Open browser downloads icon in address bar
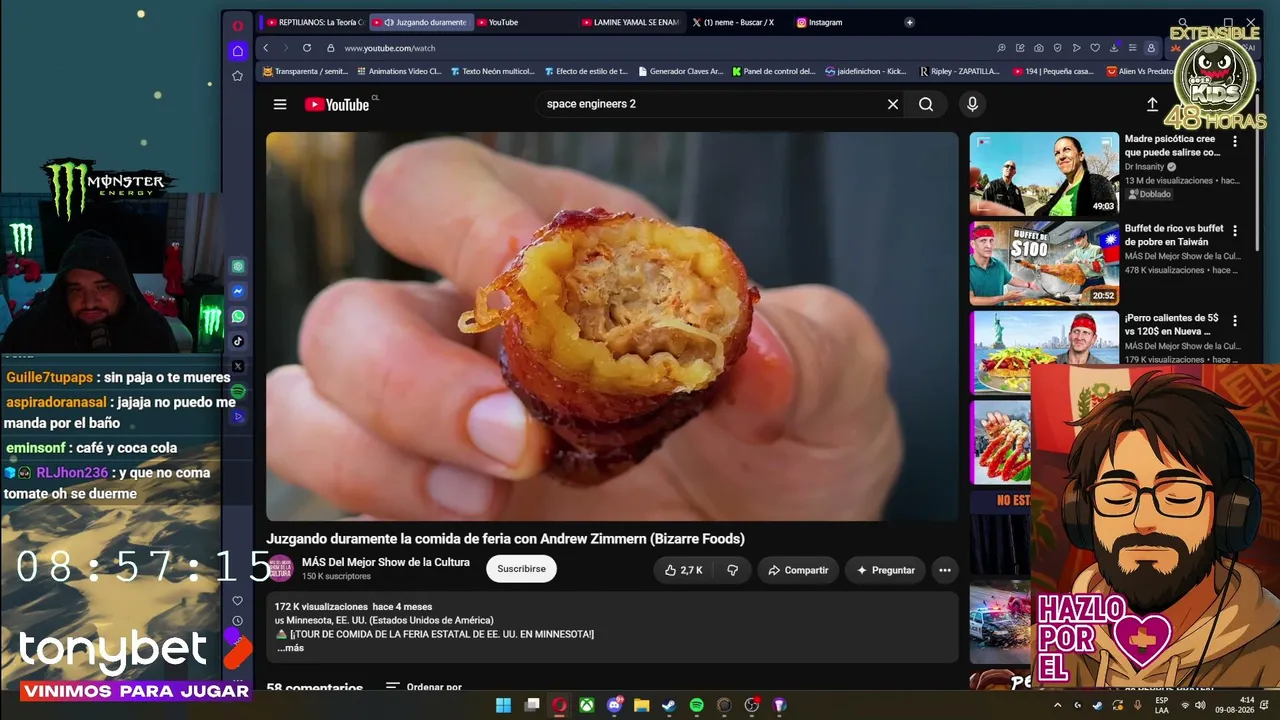 click(1114, 48)
